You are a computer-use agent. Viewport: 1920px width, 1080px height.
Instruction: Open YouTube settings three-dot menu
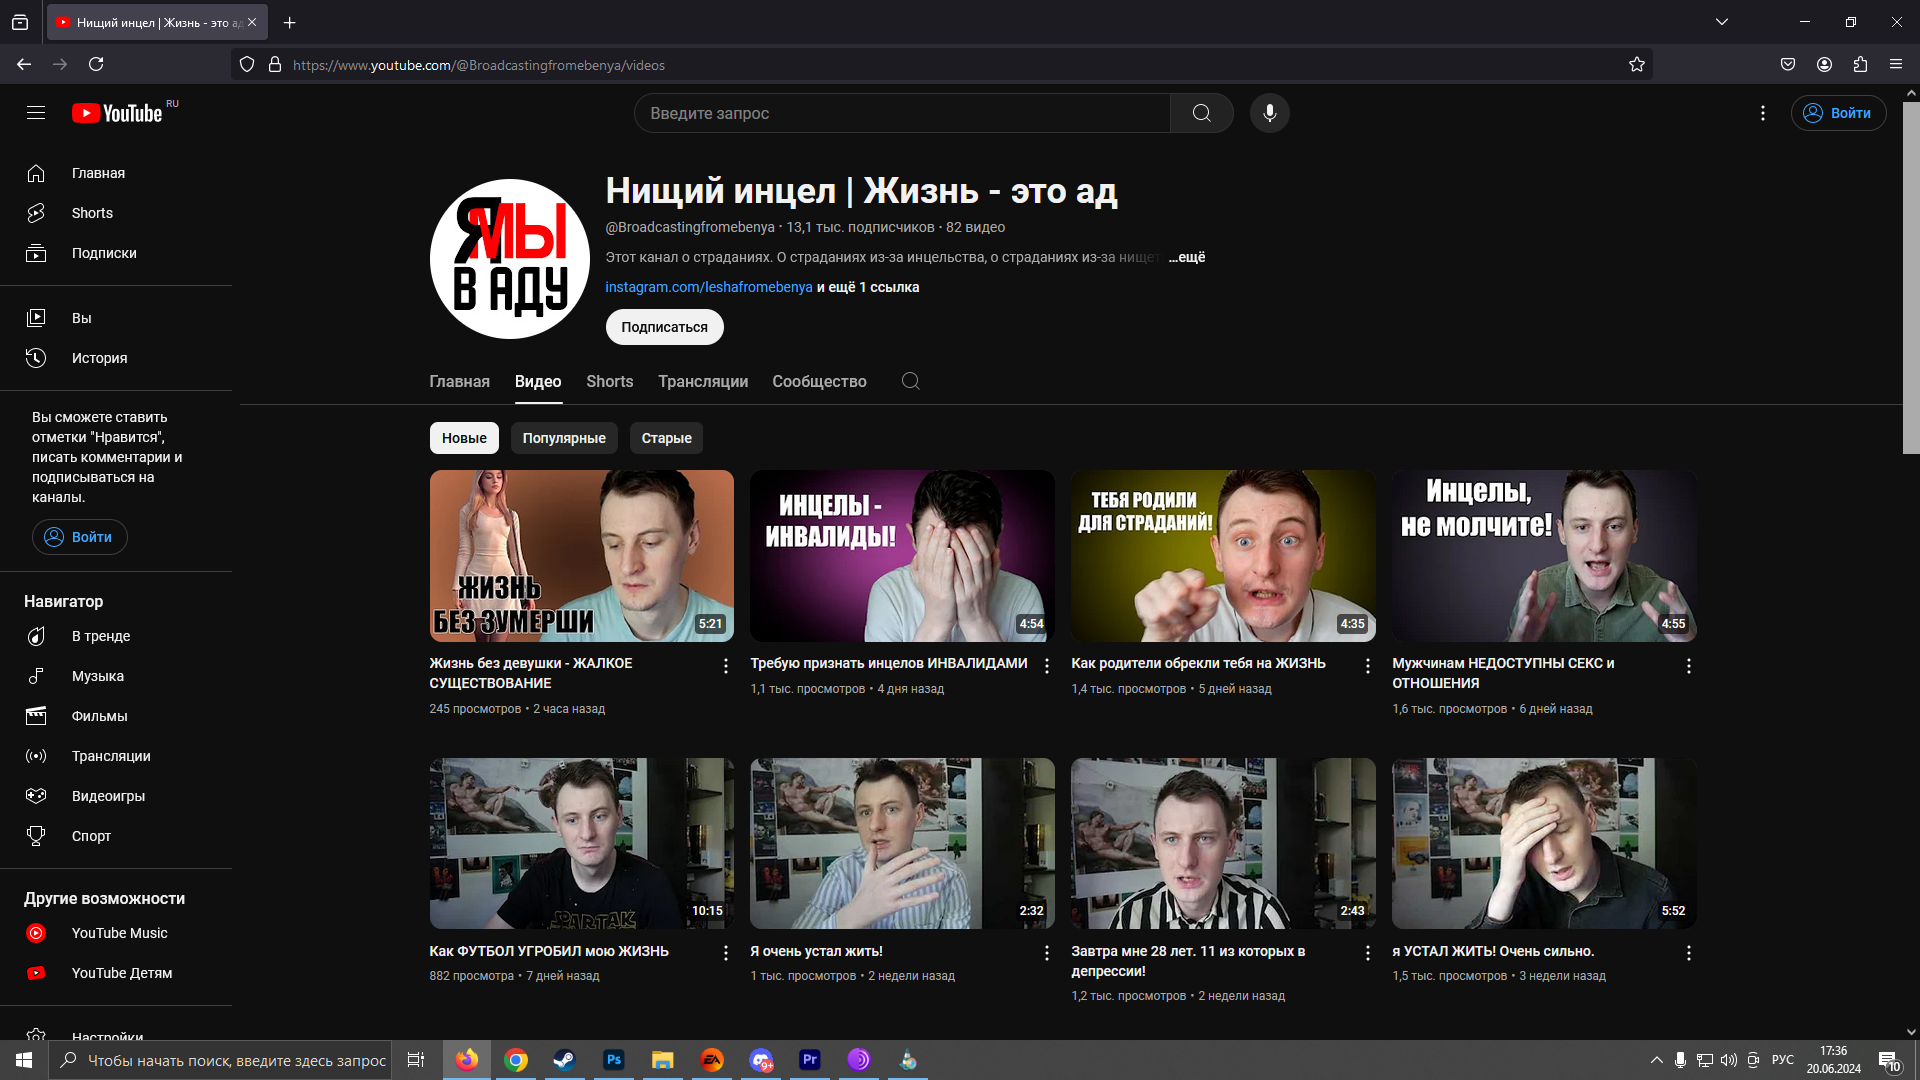pyautogui.click(x=1763, y=113)
